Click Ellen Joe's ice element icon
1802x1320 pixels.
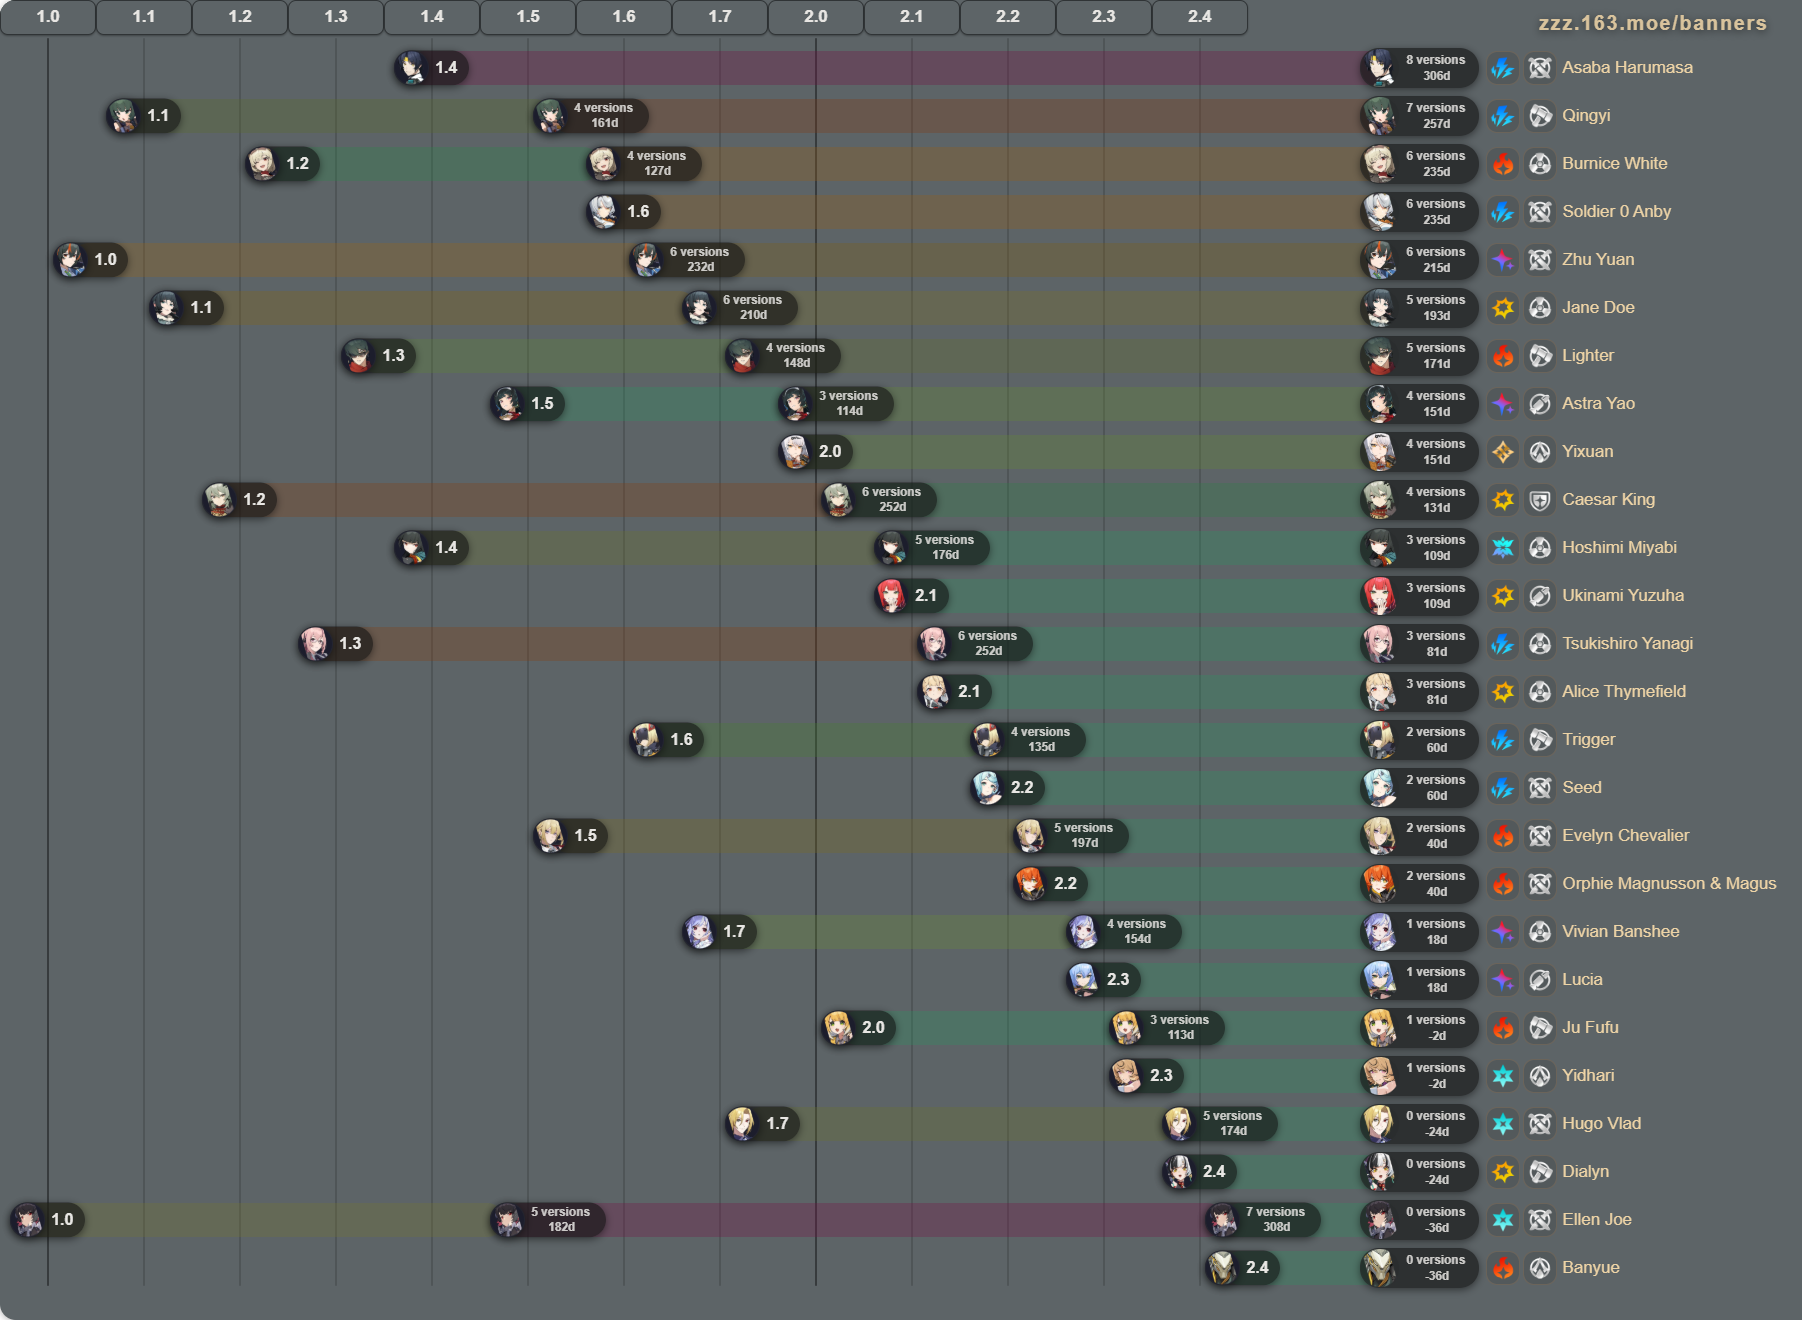(1502, 1220)
